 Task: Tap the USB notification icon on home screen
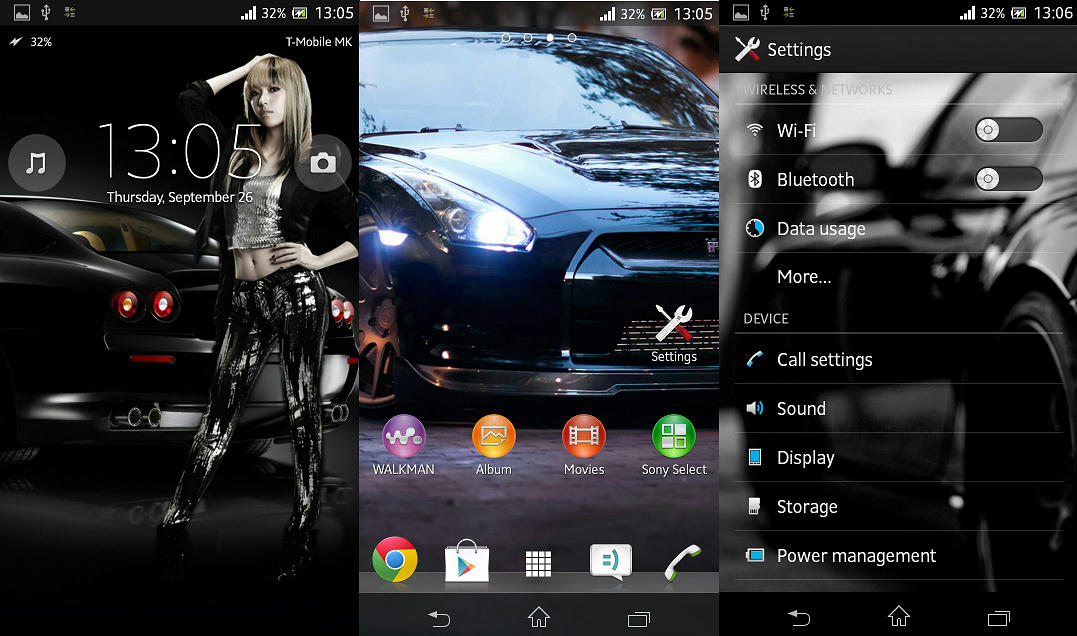405,13
